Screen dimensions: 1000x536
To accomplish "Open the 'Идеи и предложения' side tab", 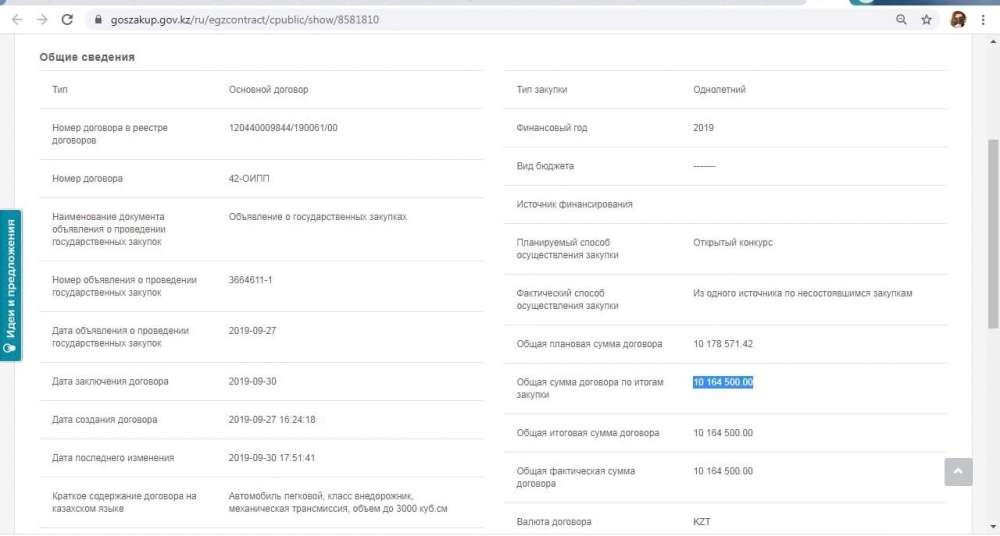I will [x=11, y=278].
